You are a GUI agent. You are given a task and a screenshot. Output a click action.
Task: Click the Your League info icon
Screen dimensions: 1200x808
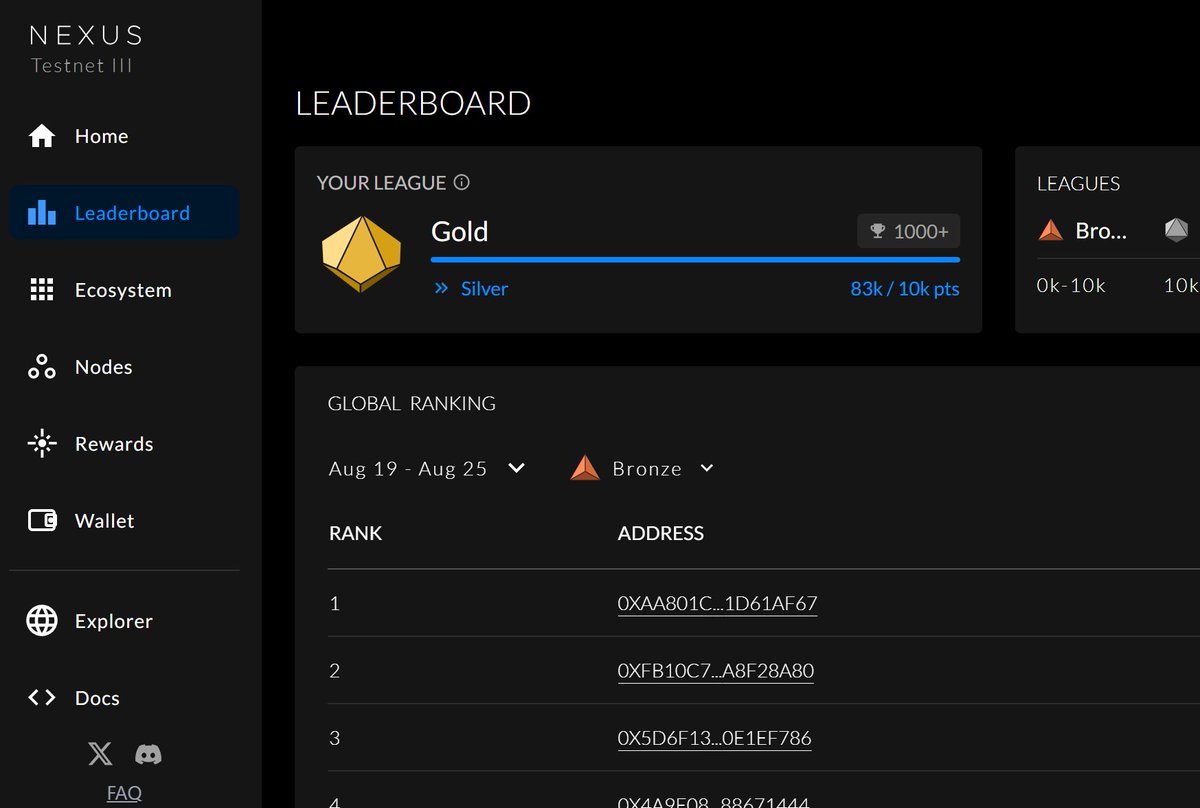click(x=462, y=183)
